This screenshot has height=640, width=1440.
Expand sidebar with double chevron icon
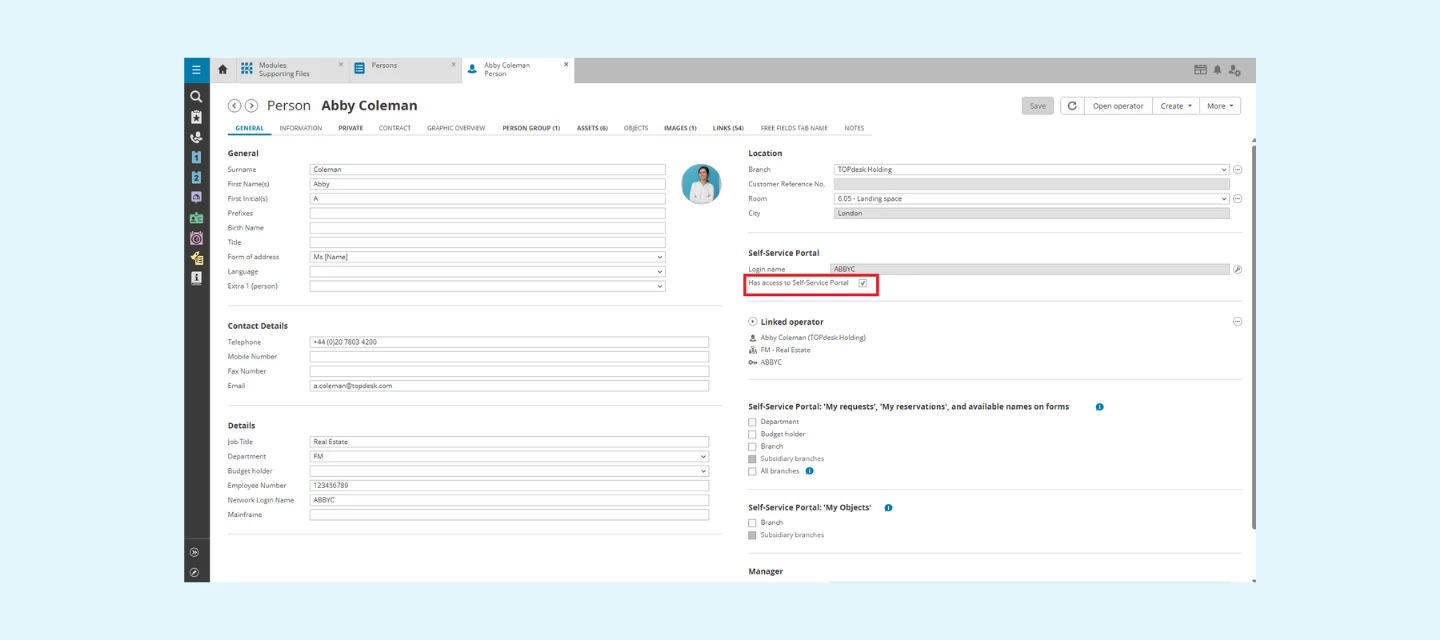[195, 552]
